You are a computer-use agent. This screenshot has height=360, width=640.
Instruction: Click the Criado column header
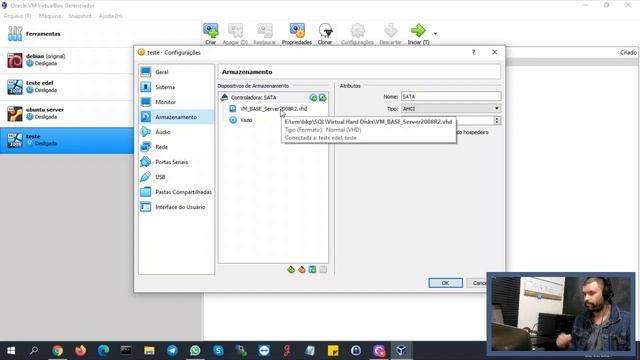pos(628,53)
